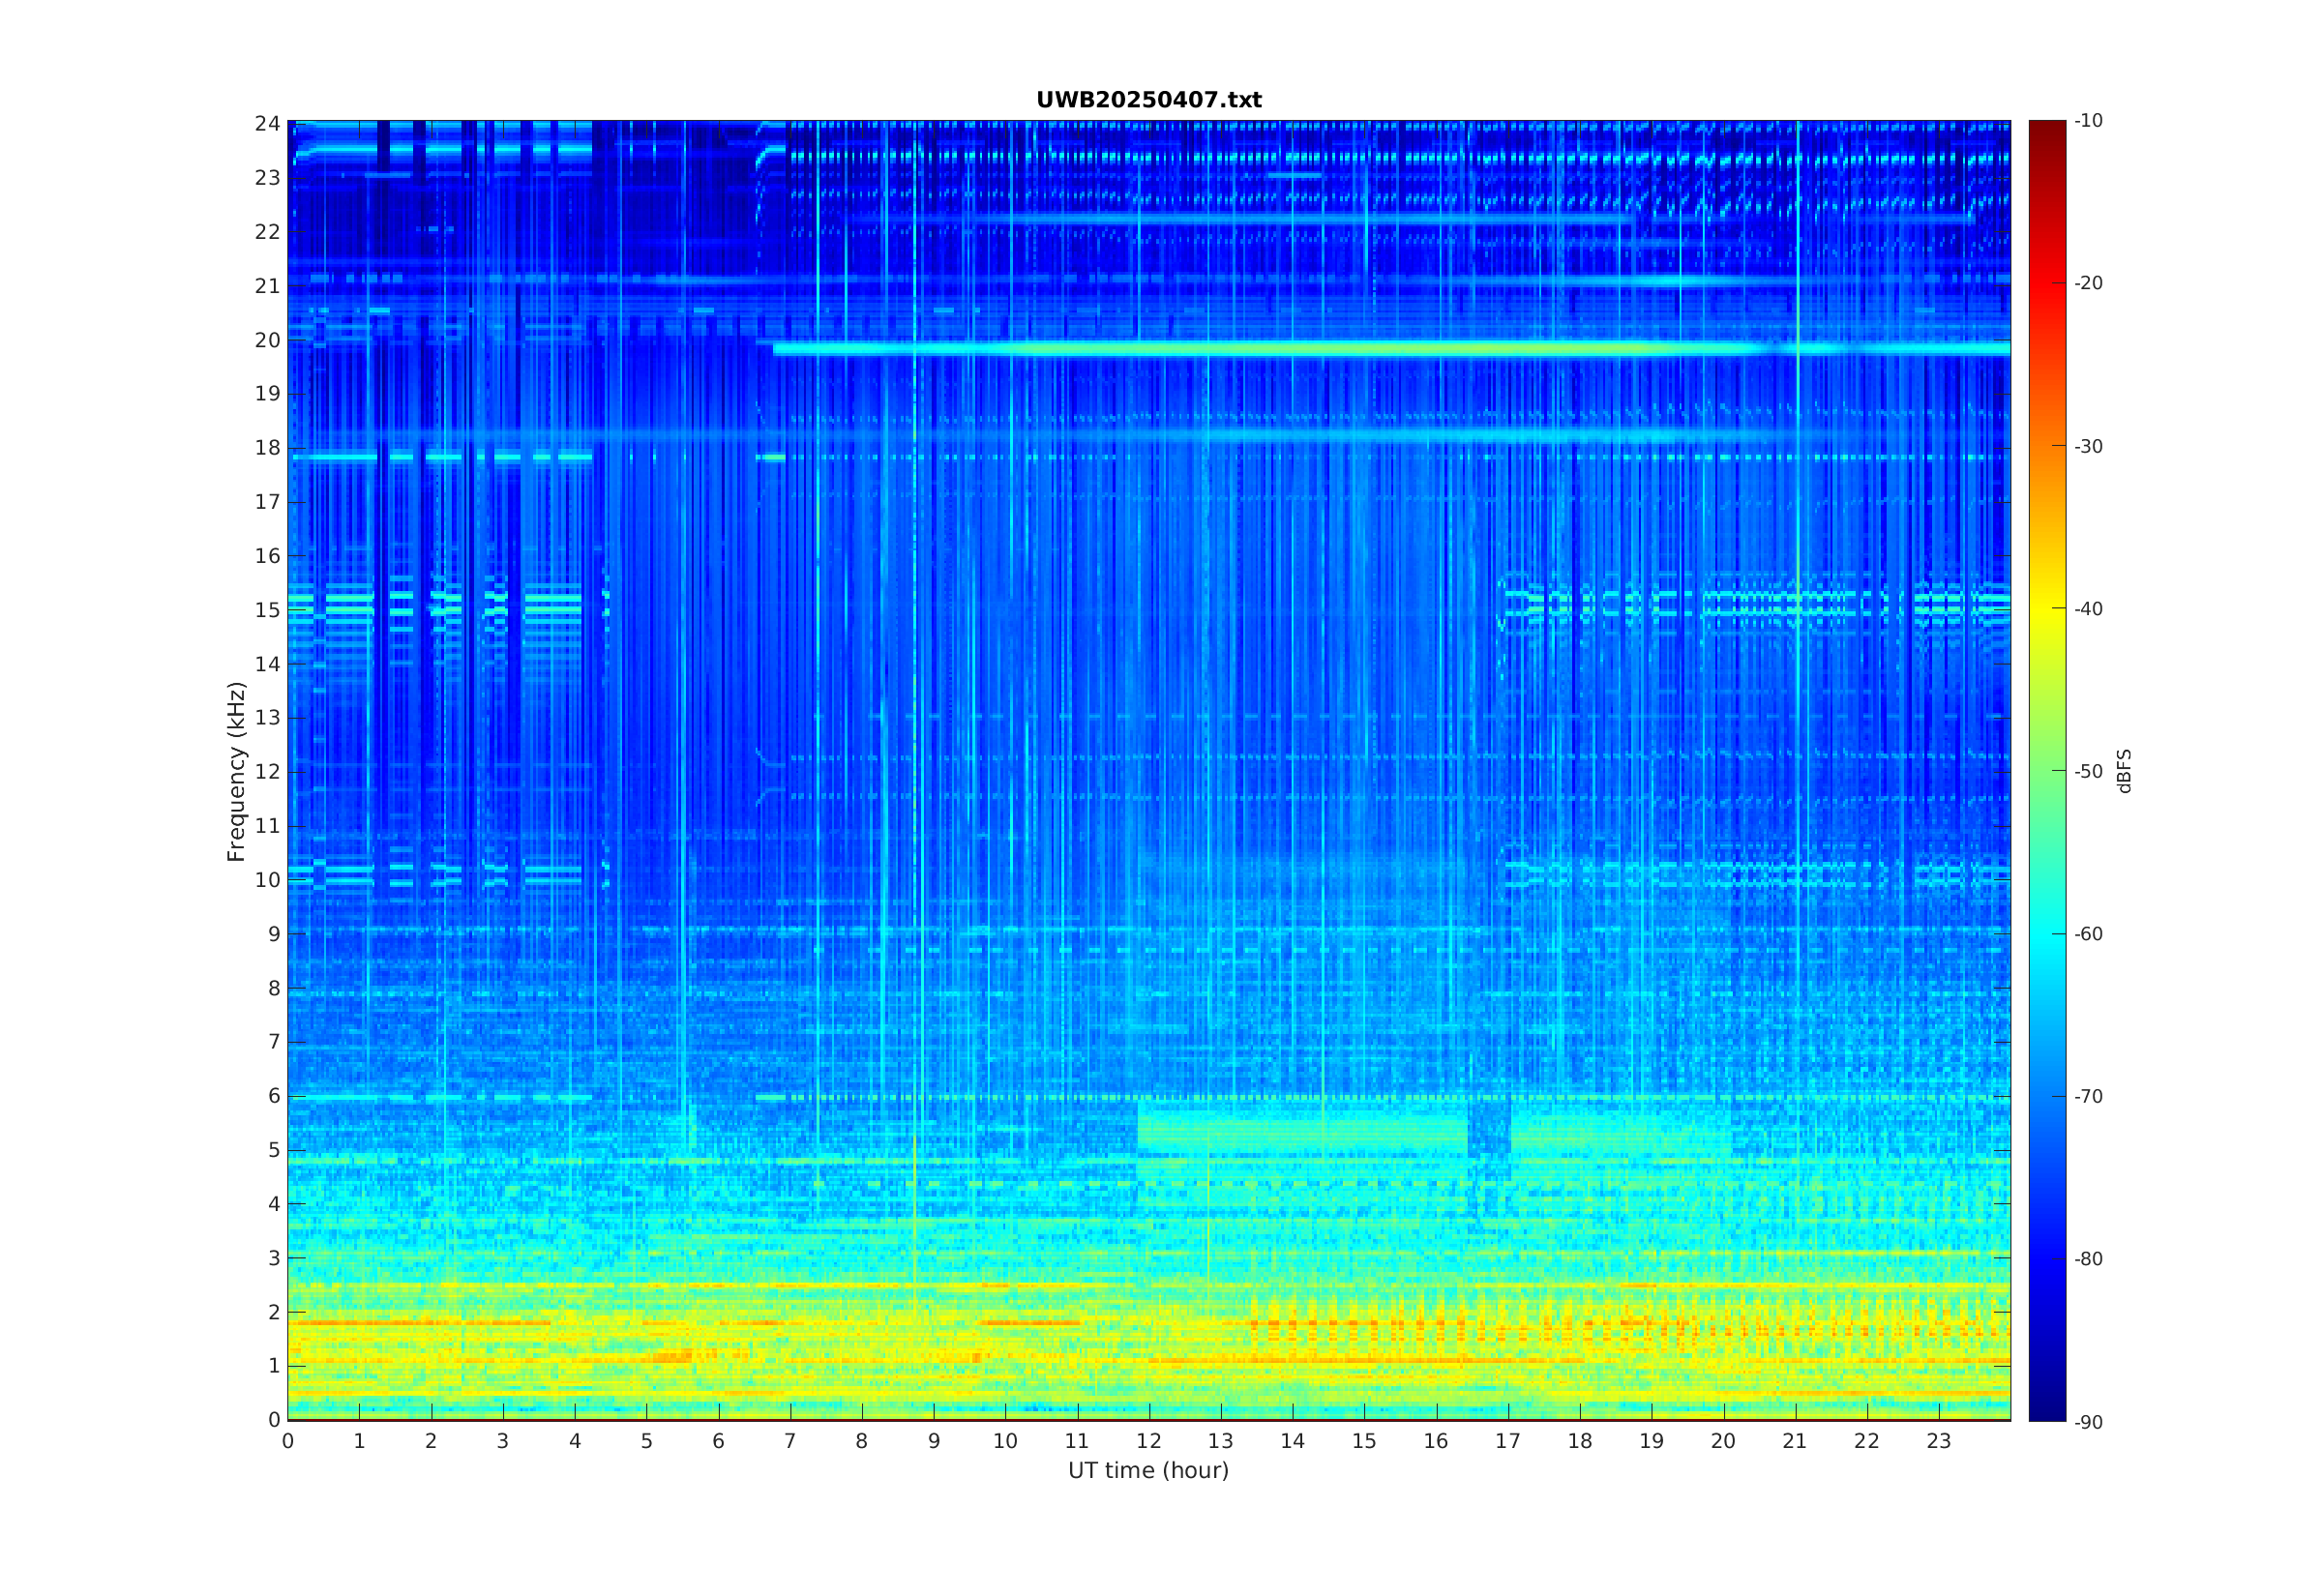Click the 'Frequency (kHz)' y-axis label
This screenshot has width=2322, height=1596.
[236, 771]
